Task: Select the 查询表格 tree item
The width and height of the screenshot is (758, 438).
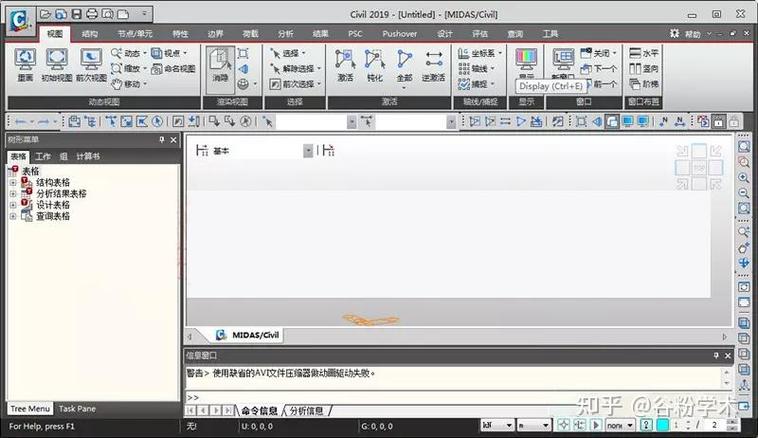Action: [x=53, y=216]
